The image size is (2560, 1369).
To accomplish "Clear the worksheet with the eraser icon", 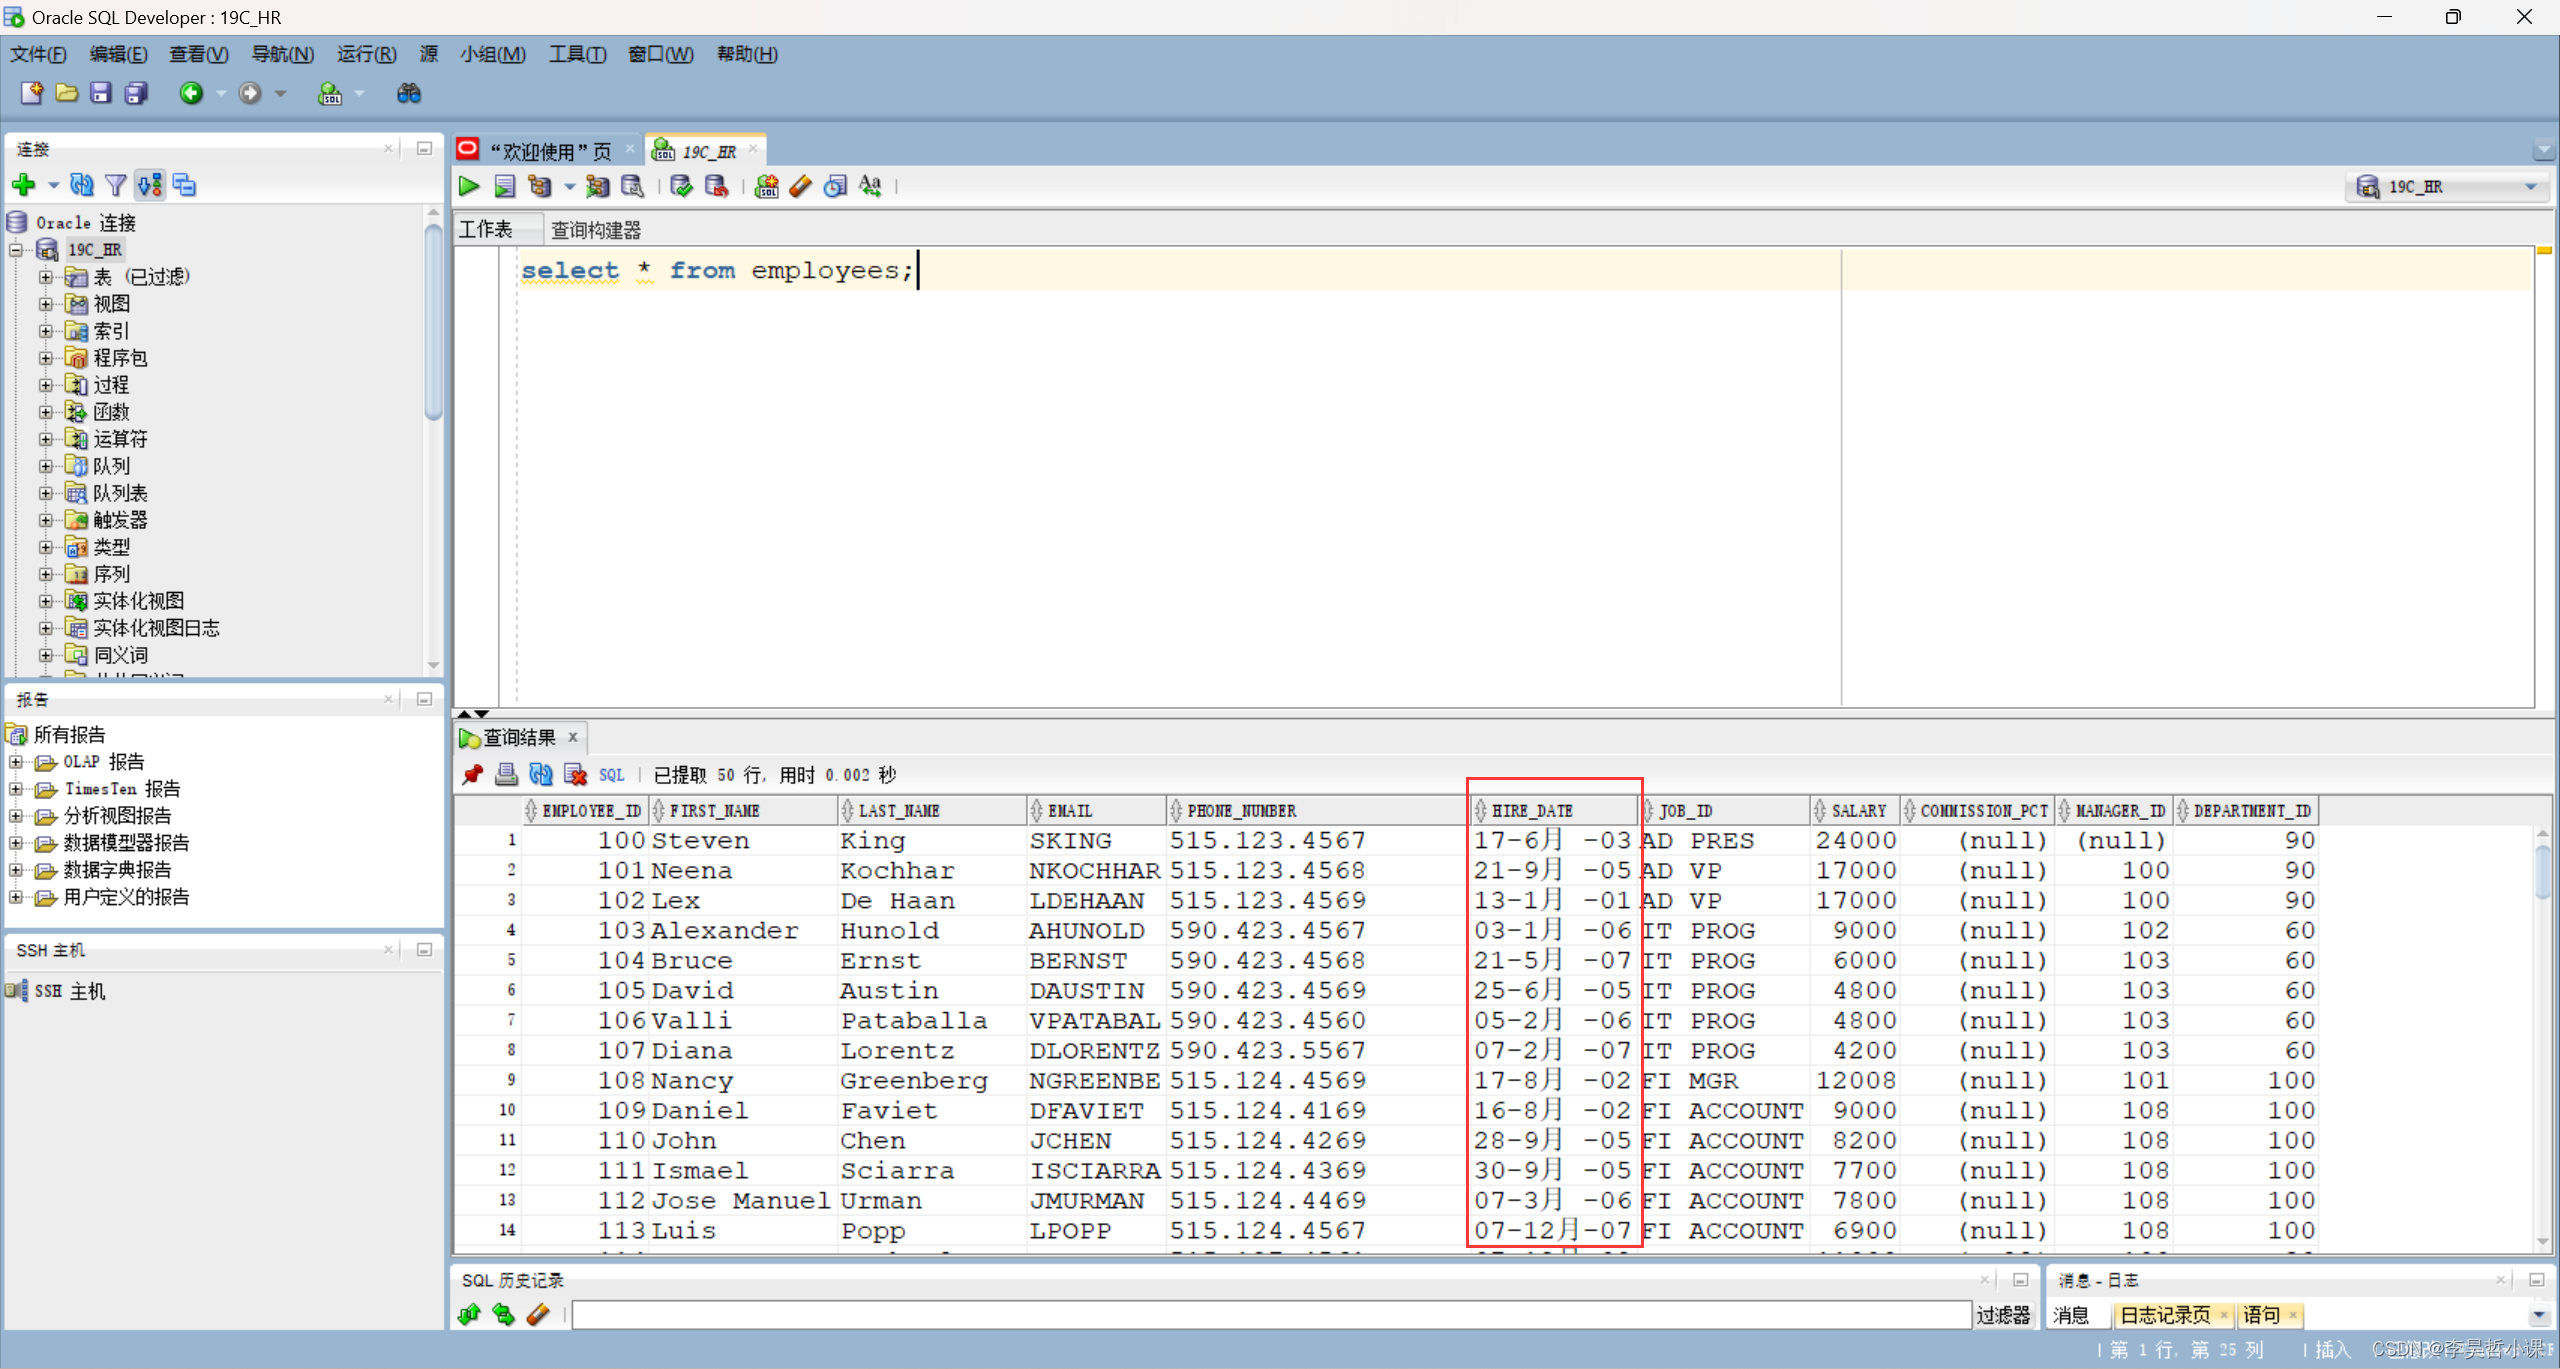I will coord(801,186).
